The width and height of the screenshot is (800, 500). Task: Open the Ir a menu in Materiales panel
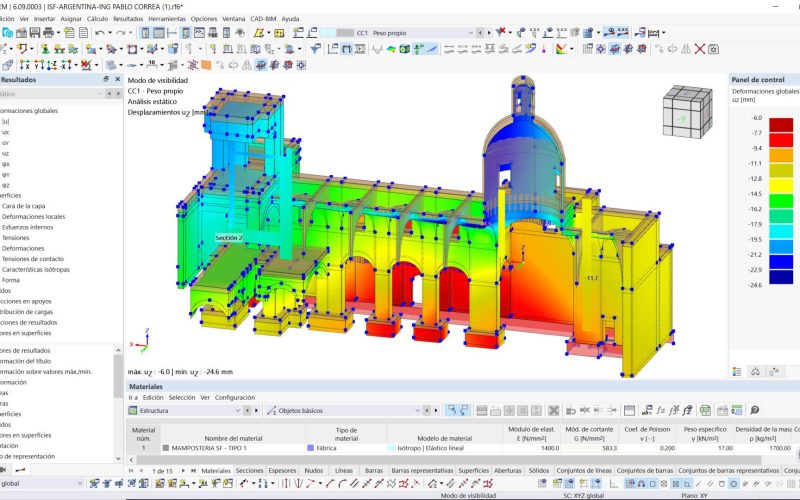coord(133,397)
